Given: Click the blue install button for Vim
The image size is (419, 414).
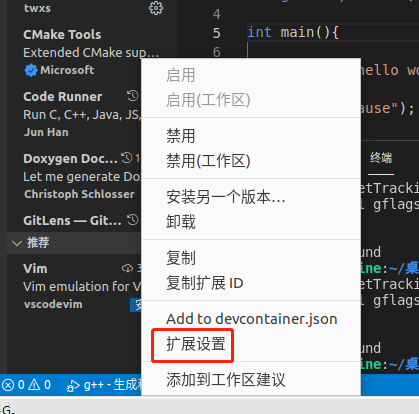Looking at the screenshot, I should point(136,305).
